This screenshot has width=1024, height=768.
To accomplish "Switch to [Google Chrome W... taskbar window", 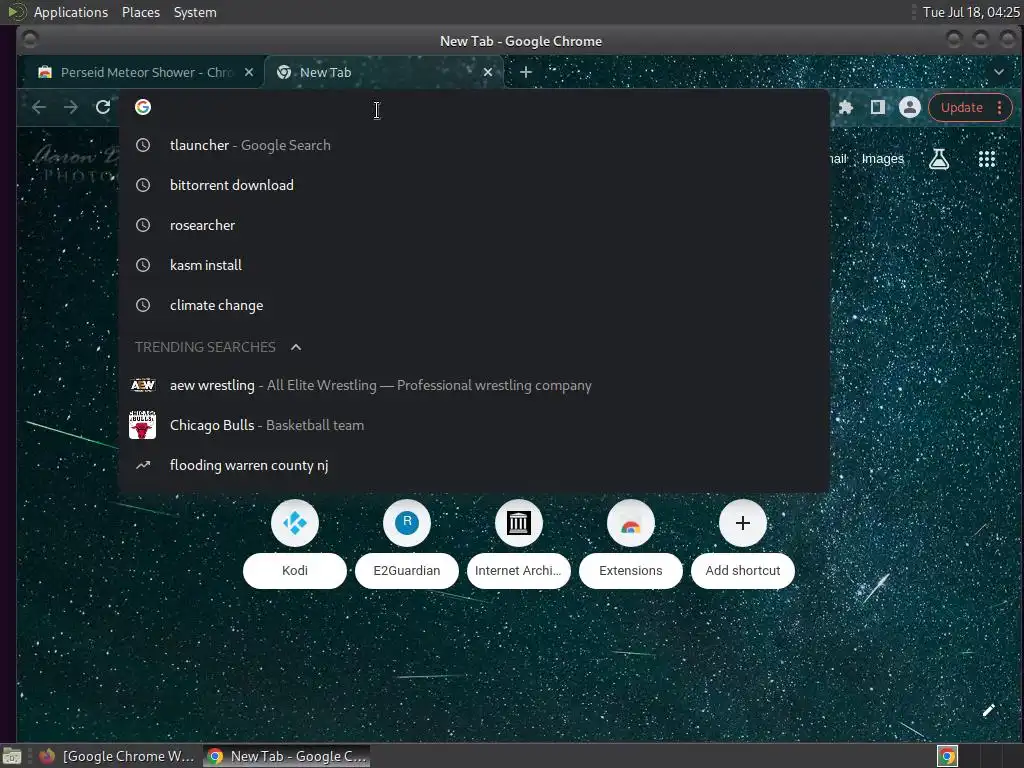I will [116, 756].
